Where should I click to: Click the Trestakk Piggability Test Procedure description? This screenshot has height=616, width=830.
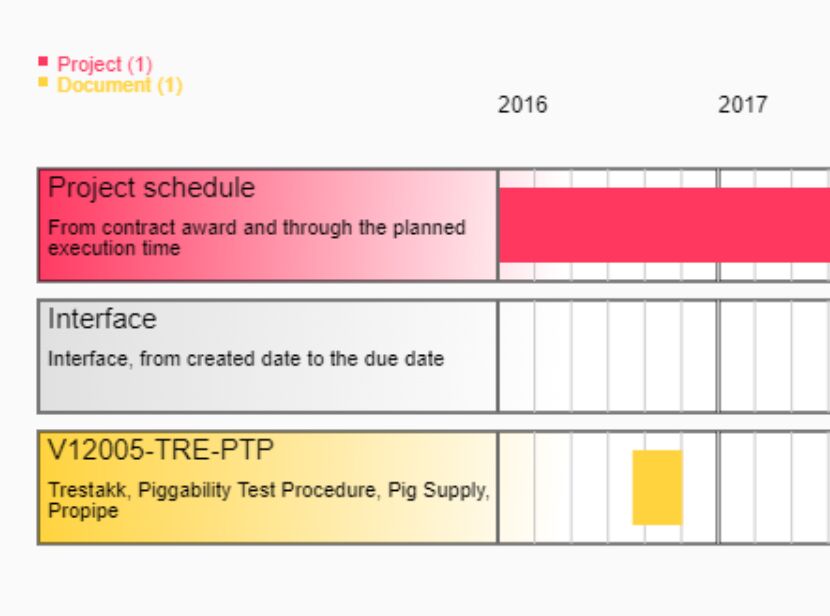pos(269,500)
